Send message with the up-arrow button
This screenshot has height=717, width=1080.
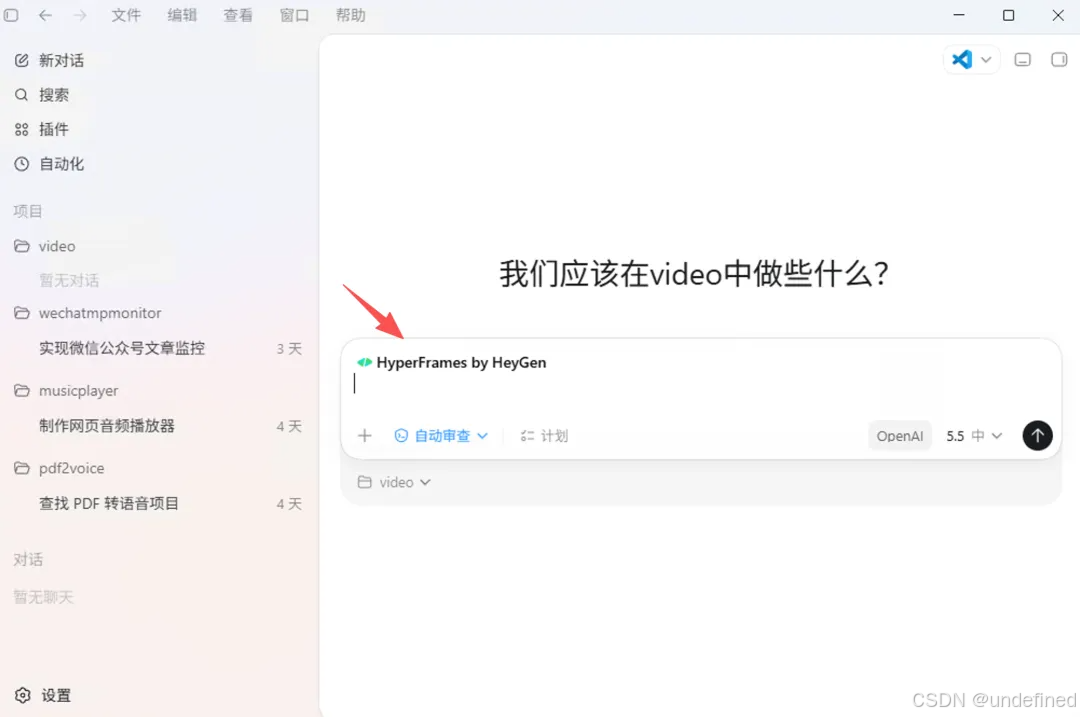(1037, 435)
